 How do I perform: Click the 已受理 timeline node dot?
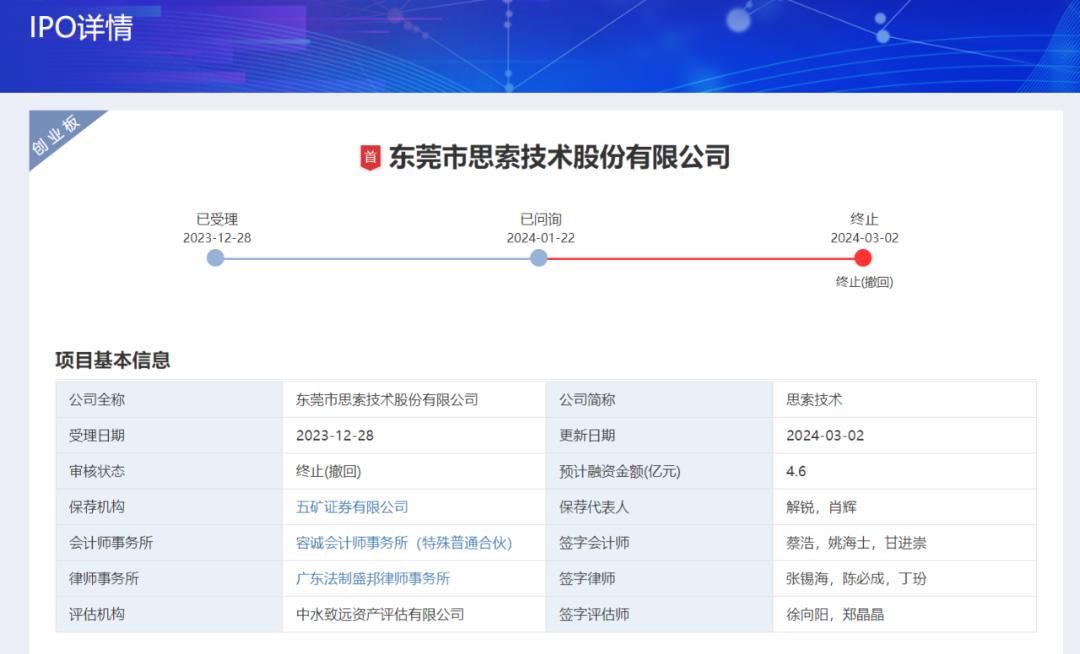(x=215, y=257)
